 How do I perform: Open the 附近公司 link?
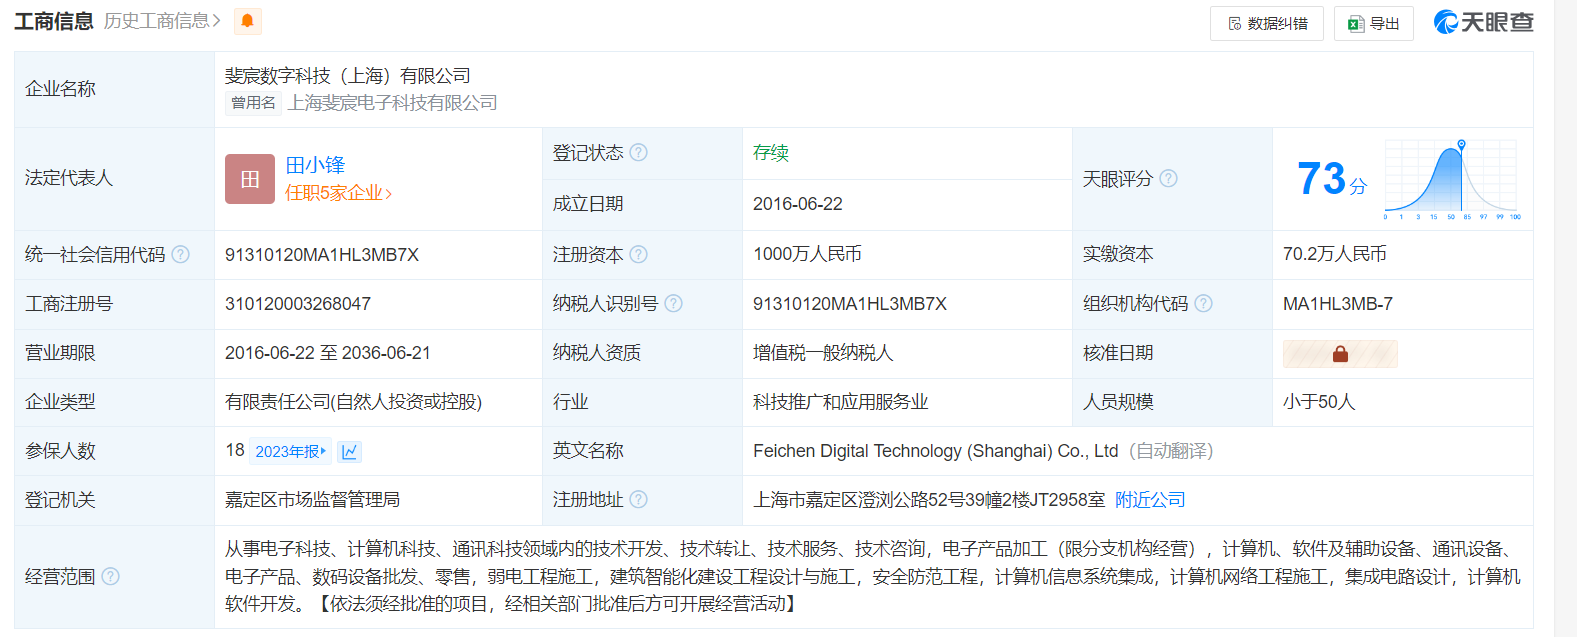[1150, 500]
